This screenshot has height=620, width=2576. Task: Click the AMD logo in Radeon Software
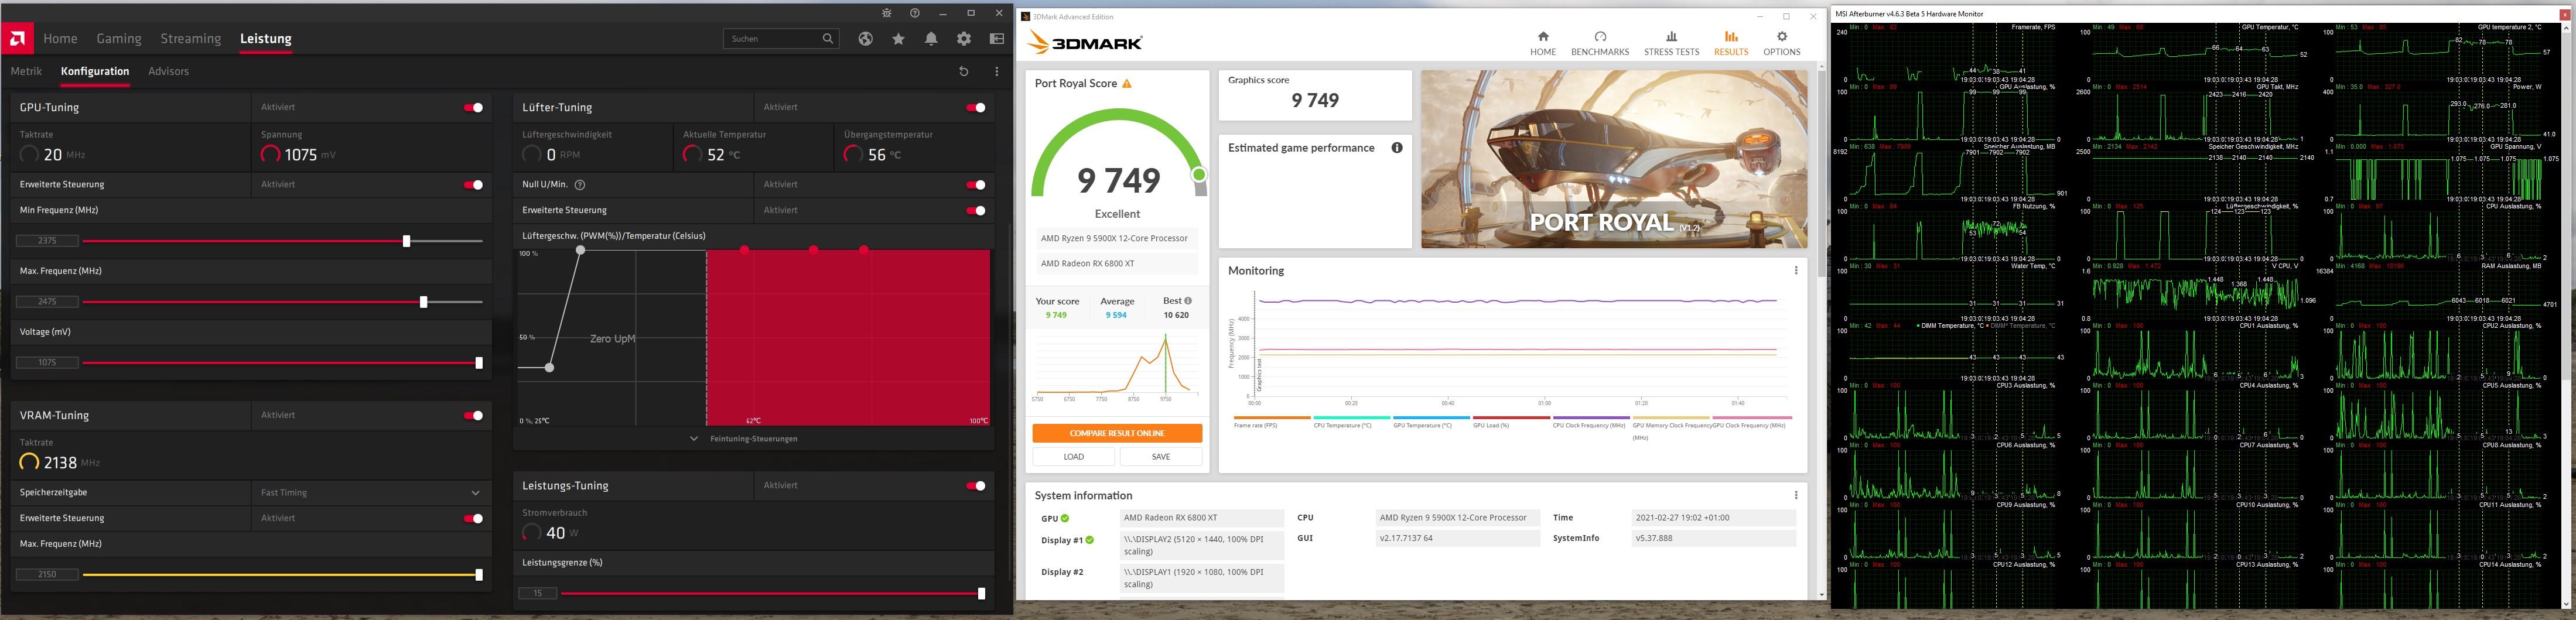17,39
